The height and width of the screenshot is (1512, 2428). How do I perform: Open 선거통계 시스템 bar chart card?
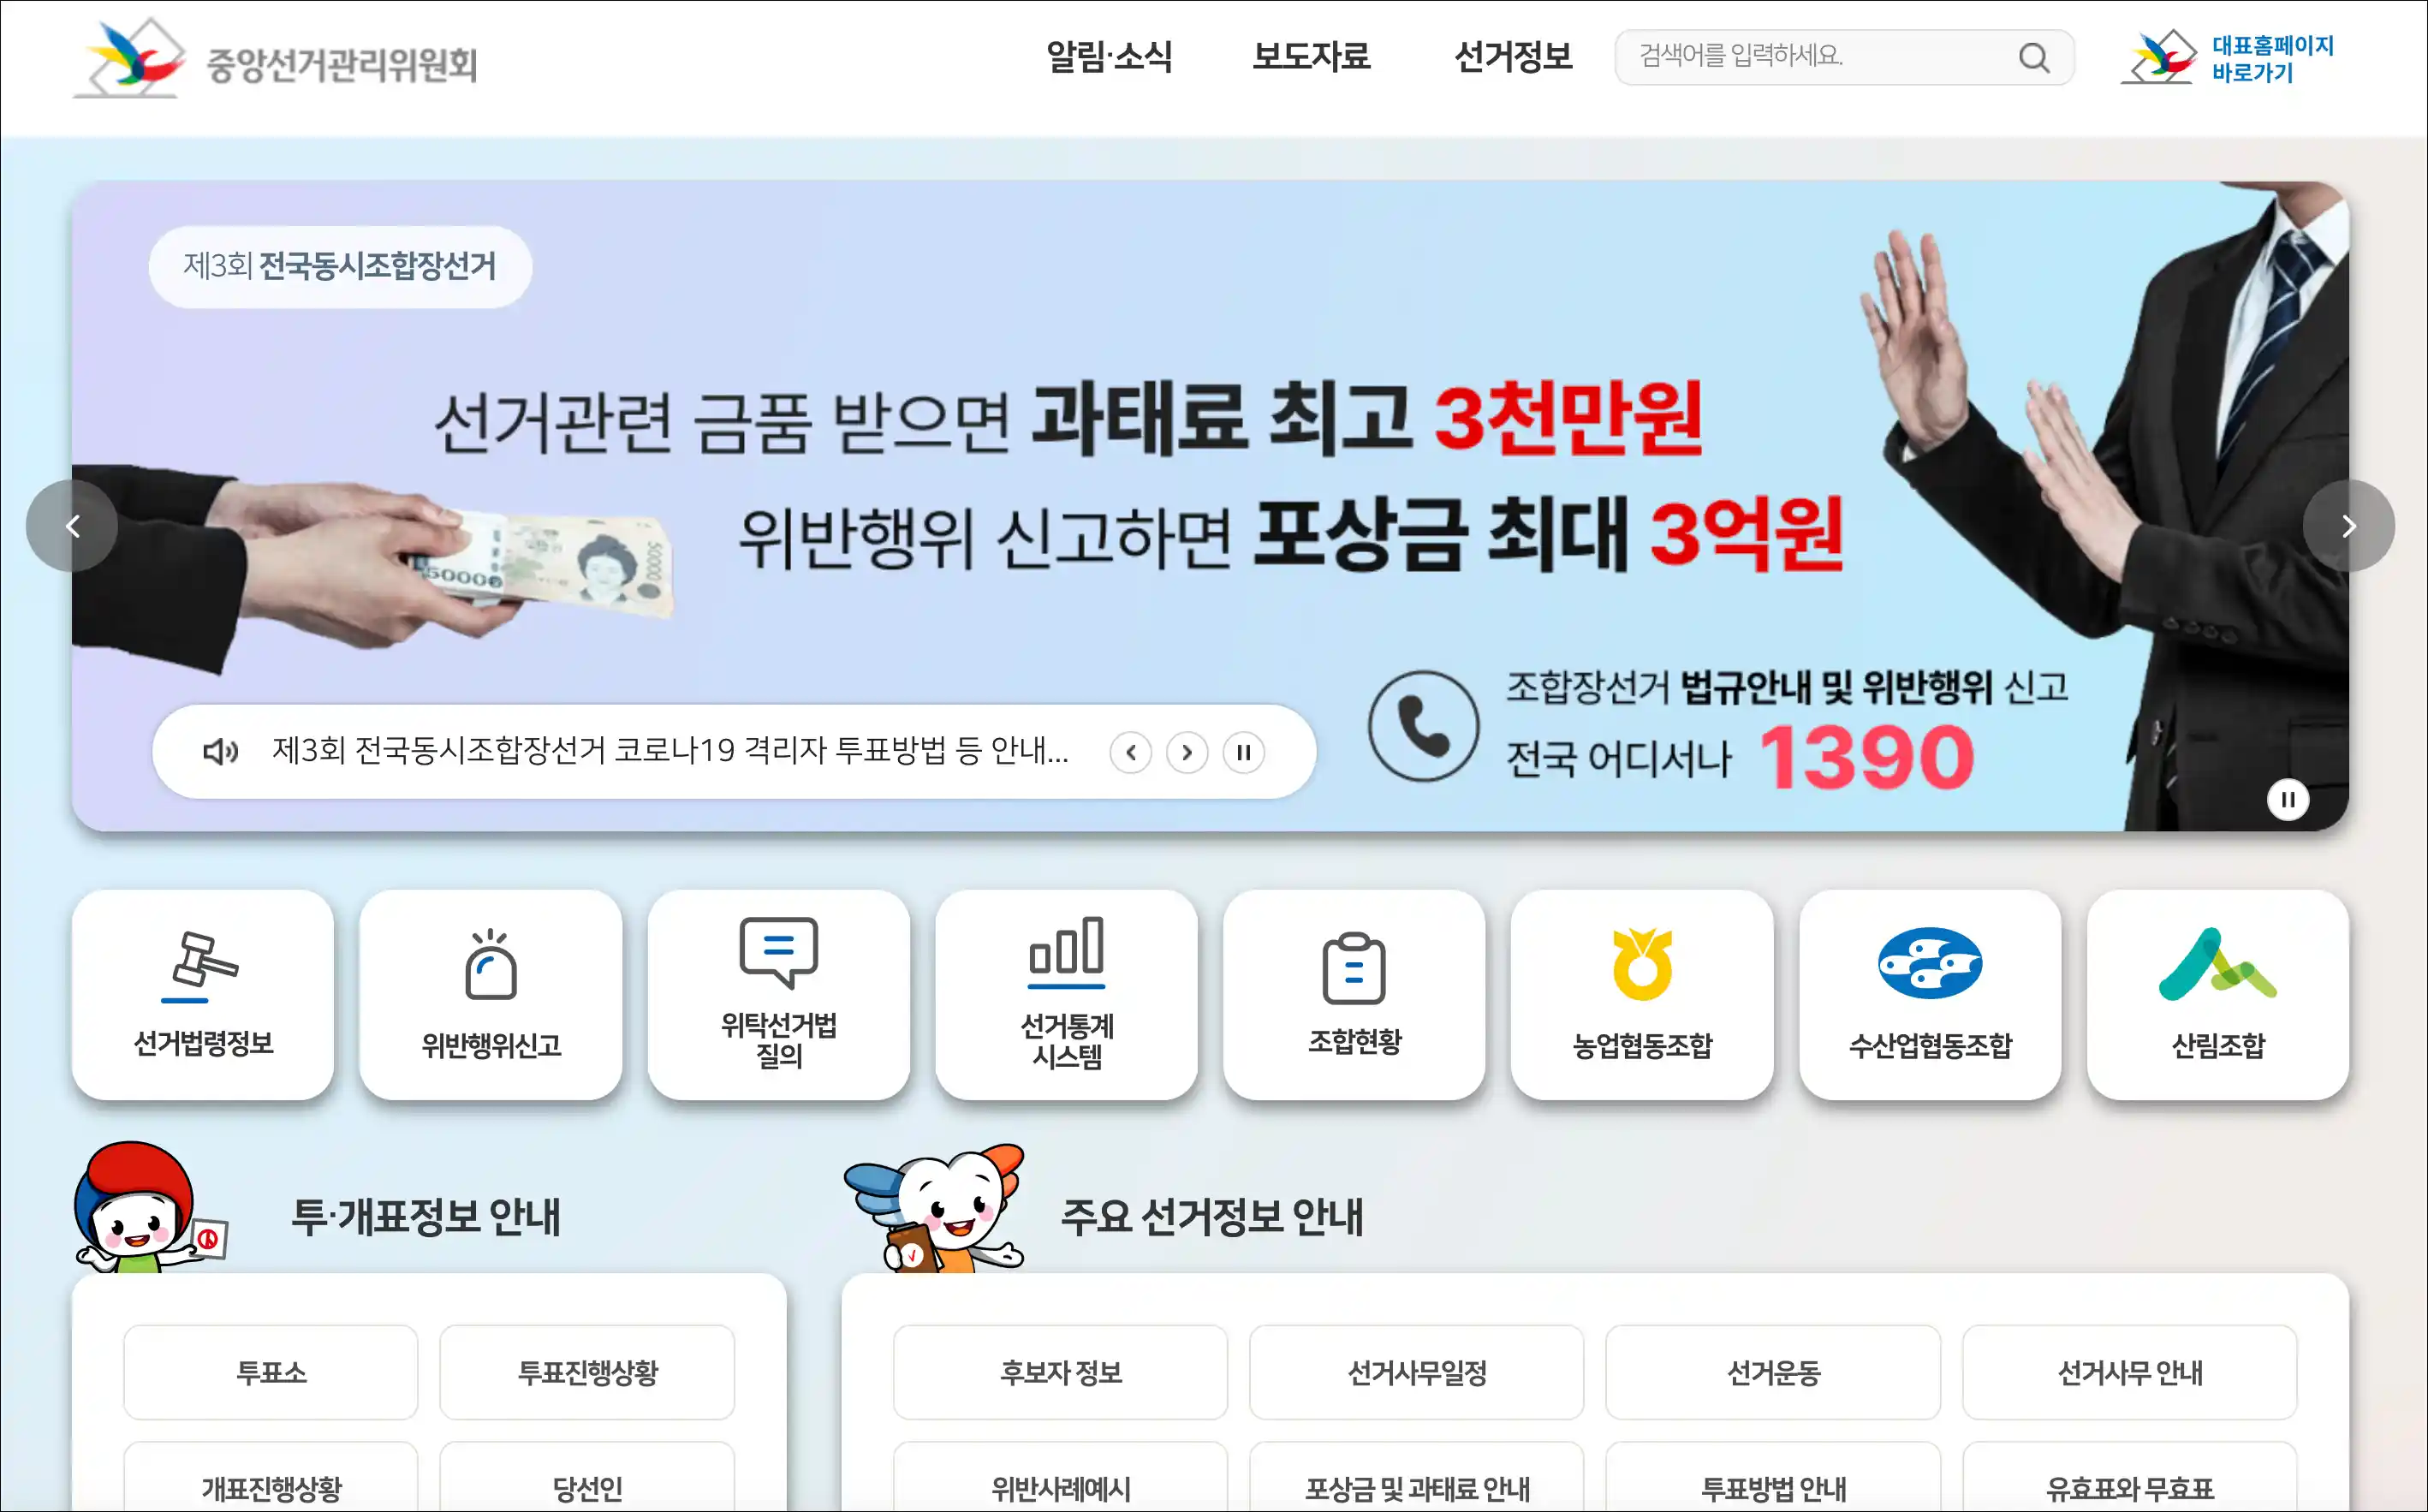coord(1067,995)
